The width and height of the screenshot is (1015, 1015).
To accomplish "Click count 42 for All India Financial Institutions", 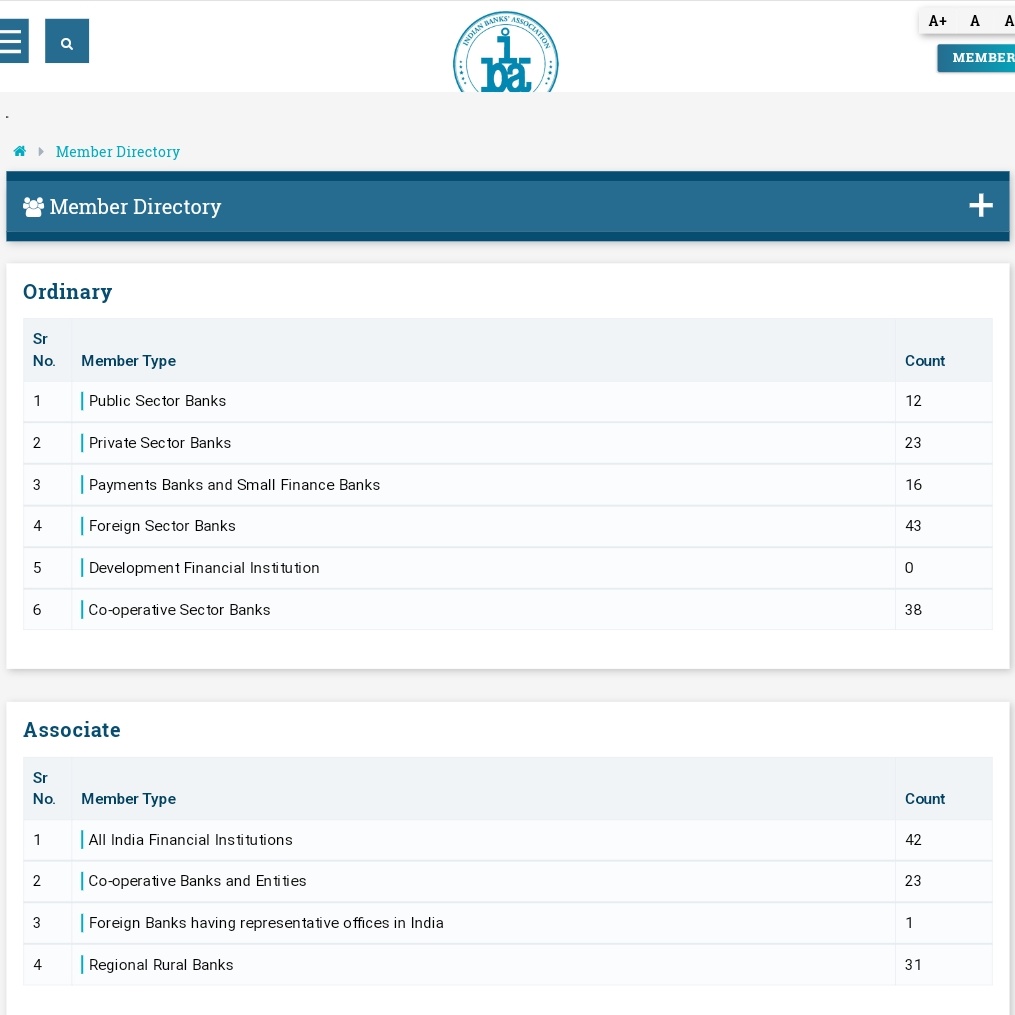I will coord(913,840).
